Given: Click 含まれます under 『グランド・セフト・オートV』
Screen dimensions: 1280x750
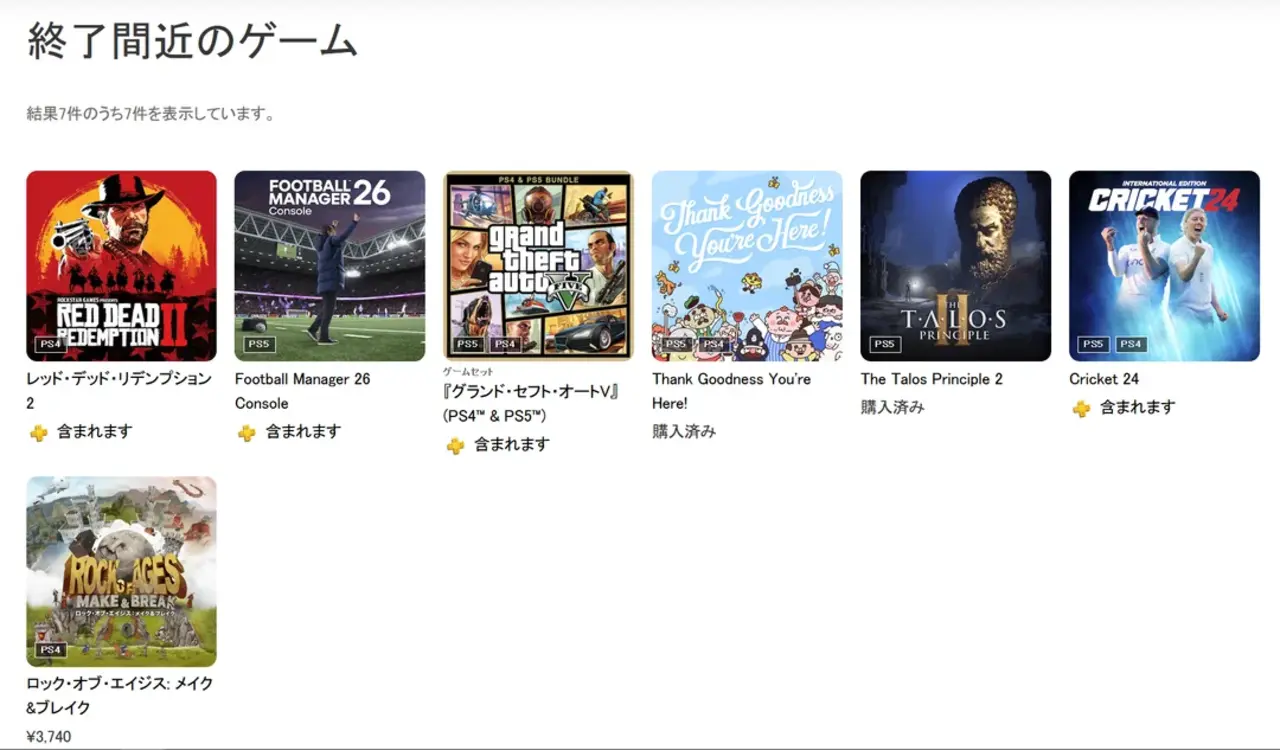Looking at the screenshot, I should 512,444.
